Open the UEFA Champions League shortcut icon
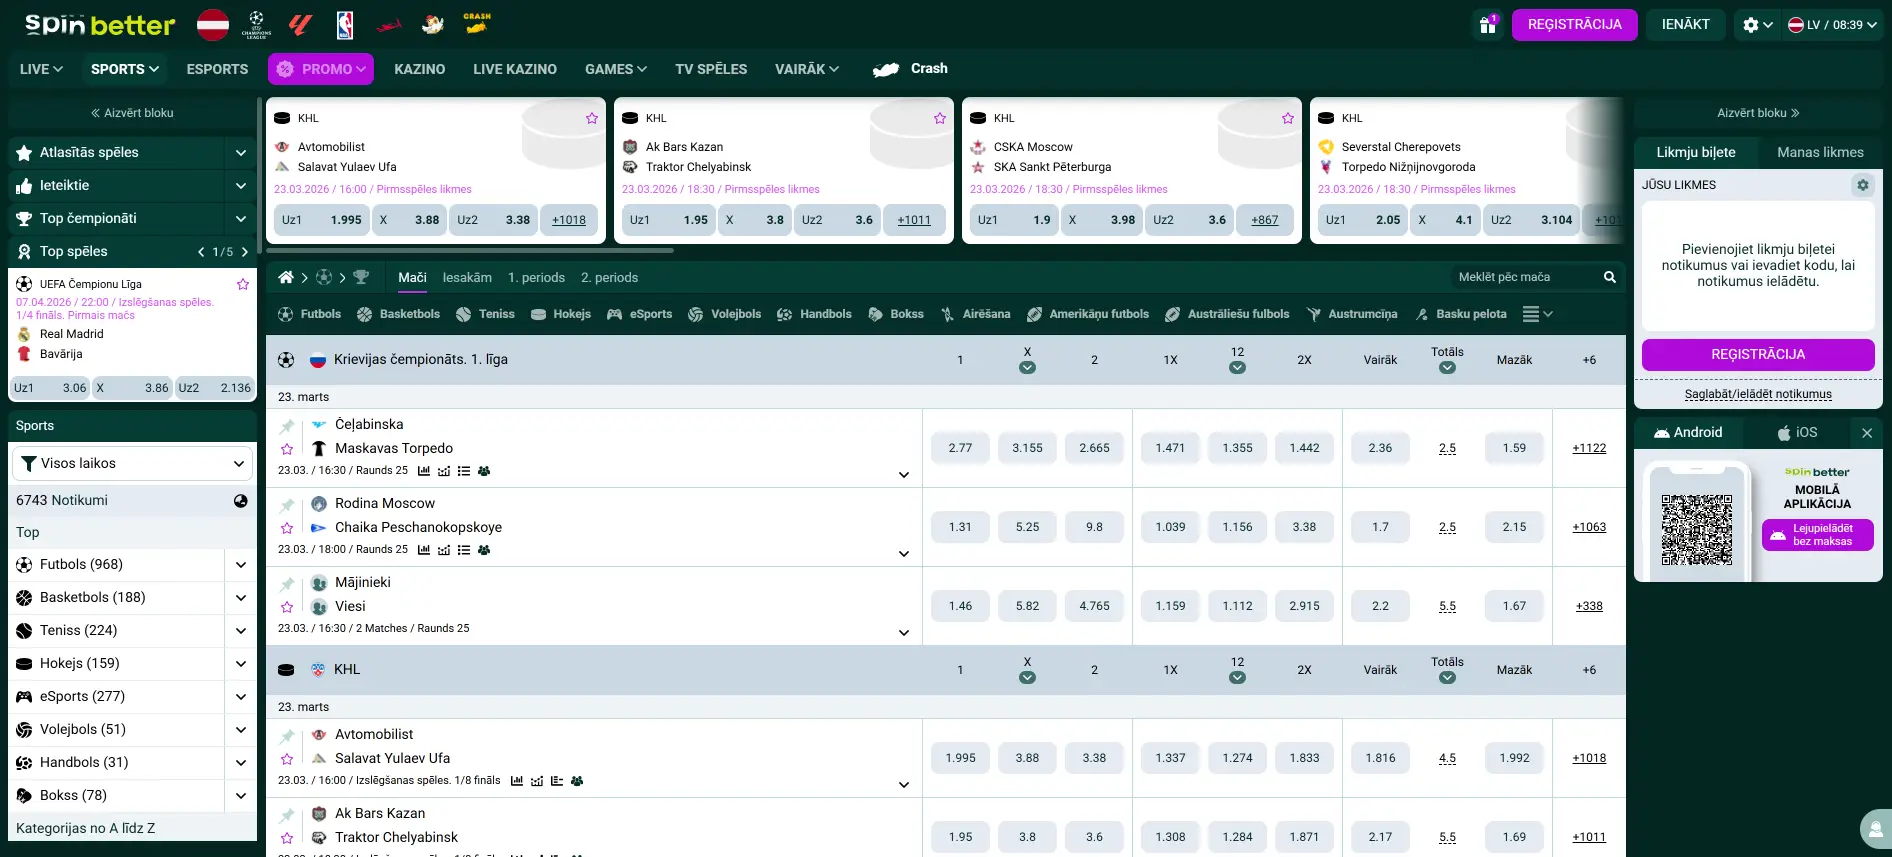Screen dimensions: 1892x857 tap(256, 25)
